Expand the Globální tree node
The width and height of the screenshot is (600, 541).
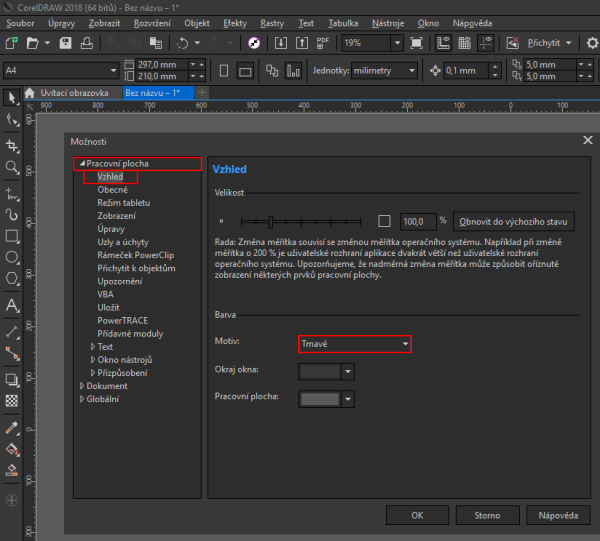tap(82, 399)
